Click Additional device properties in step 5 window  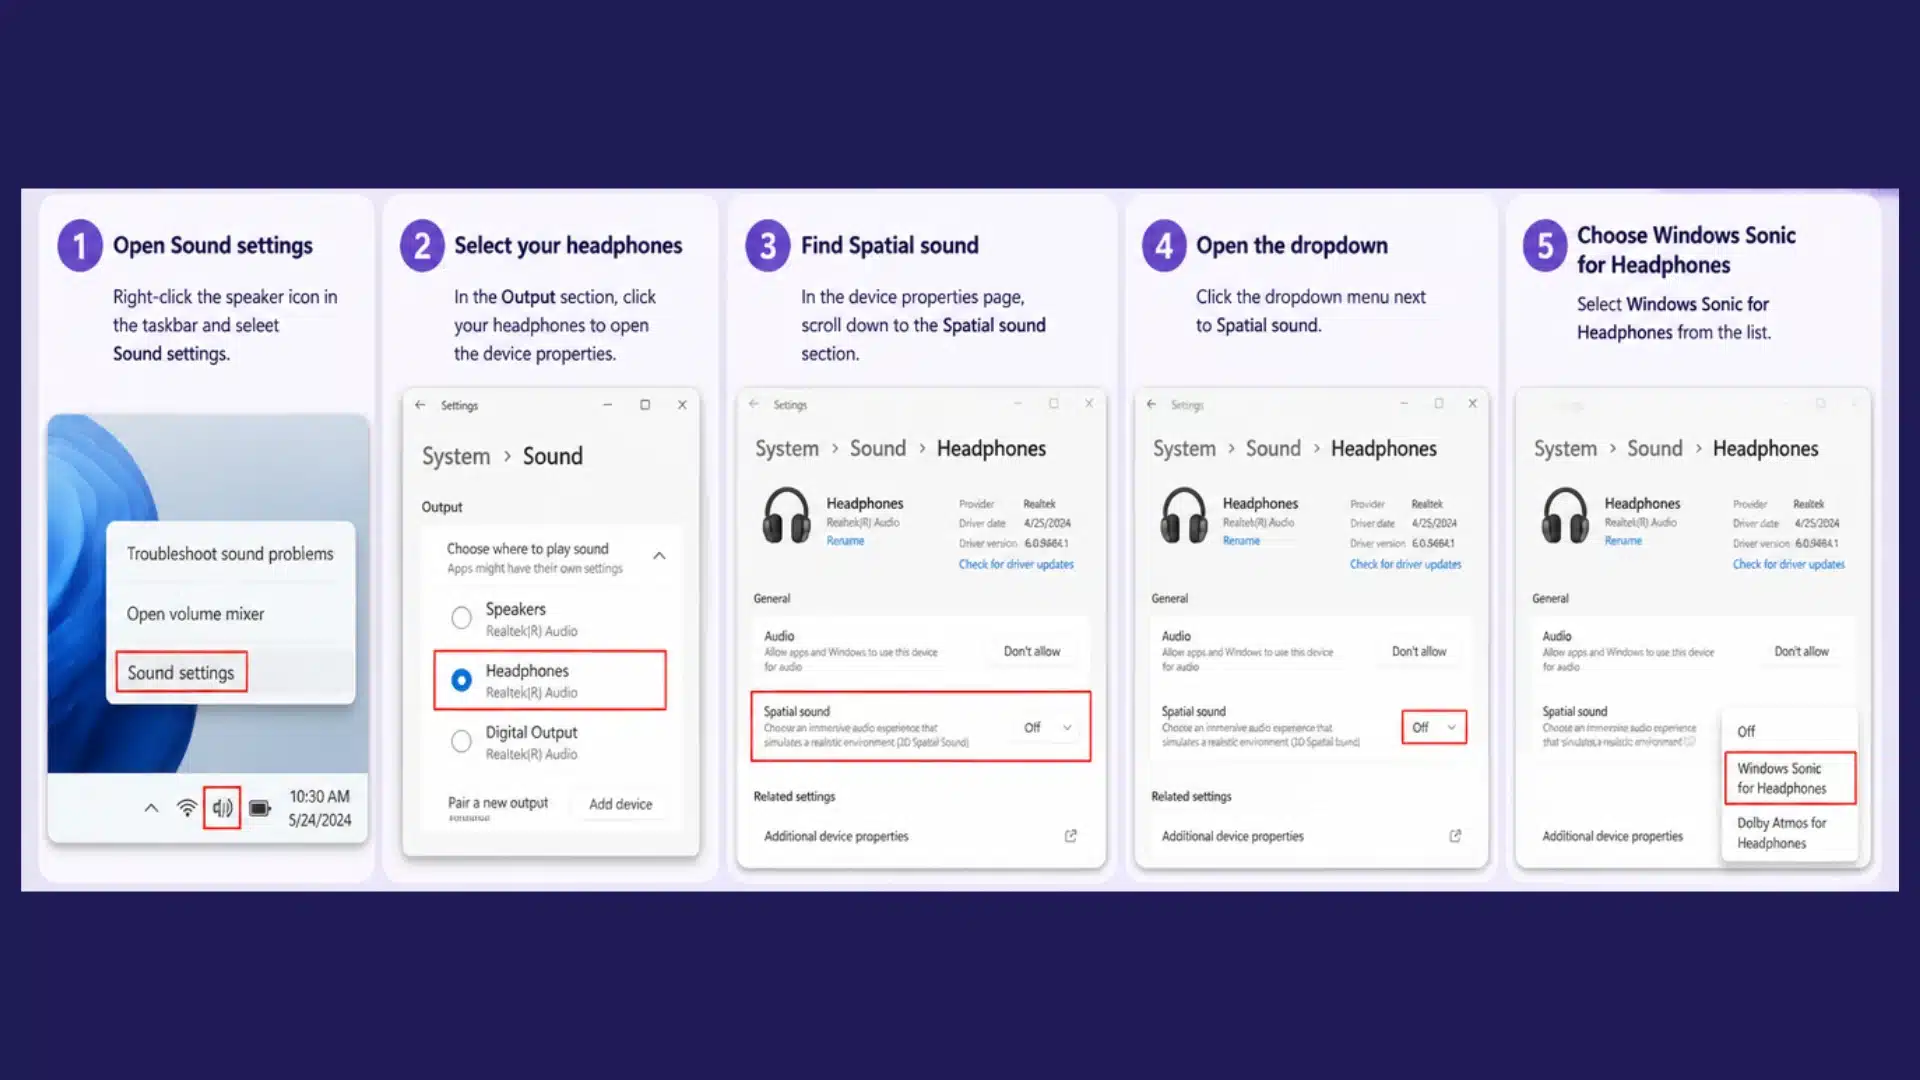(1612, 837)
